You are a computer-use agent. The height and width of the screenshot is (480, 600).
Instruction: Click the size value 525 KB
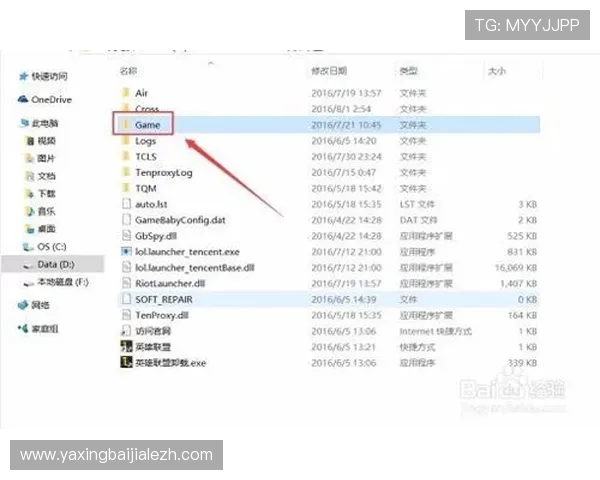[522, 236]
